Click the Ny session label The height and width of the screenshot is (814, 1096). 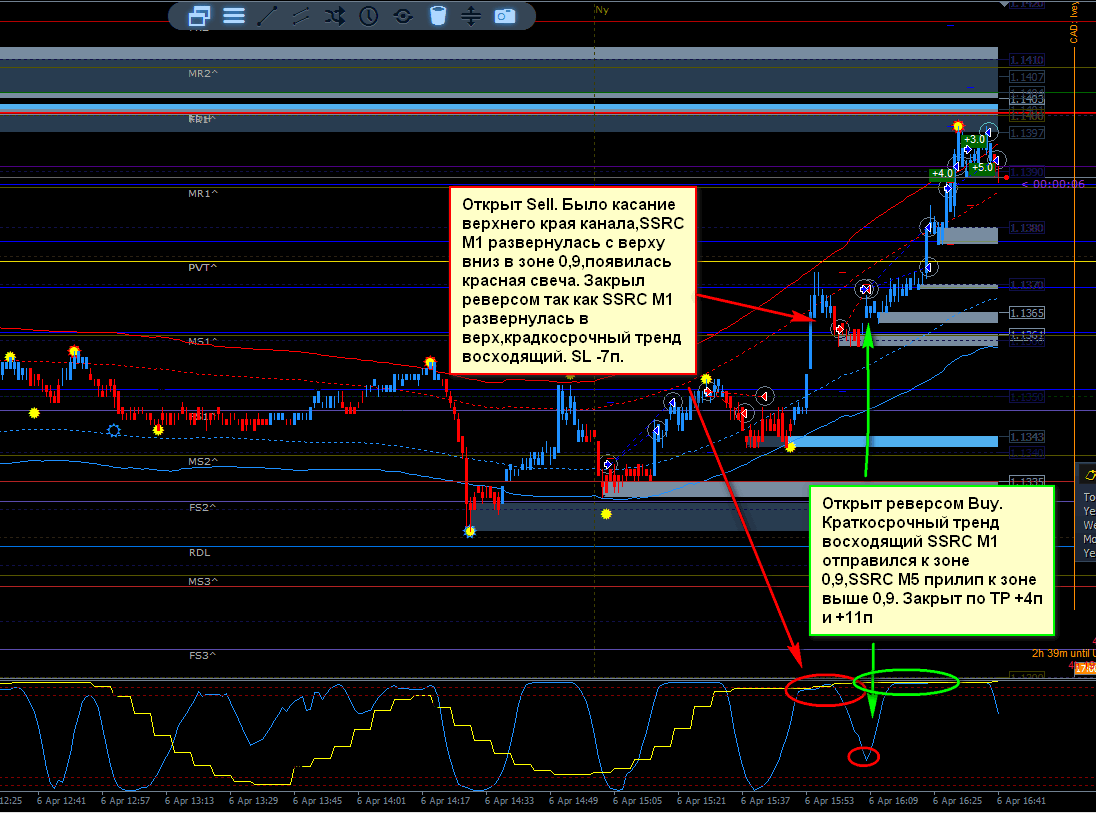602,10
